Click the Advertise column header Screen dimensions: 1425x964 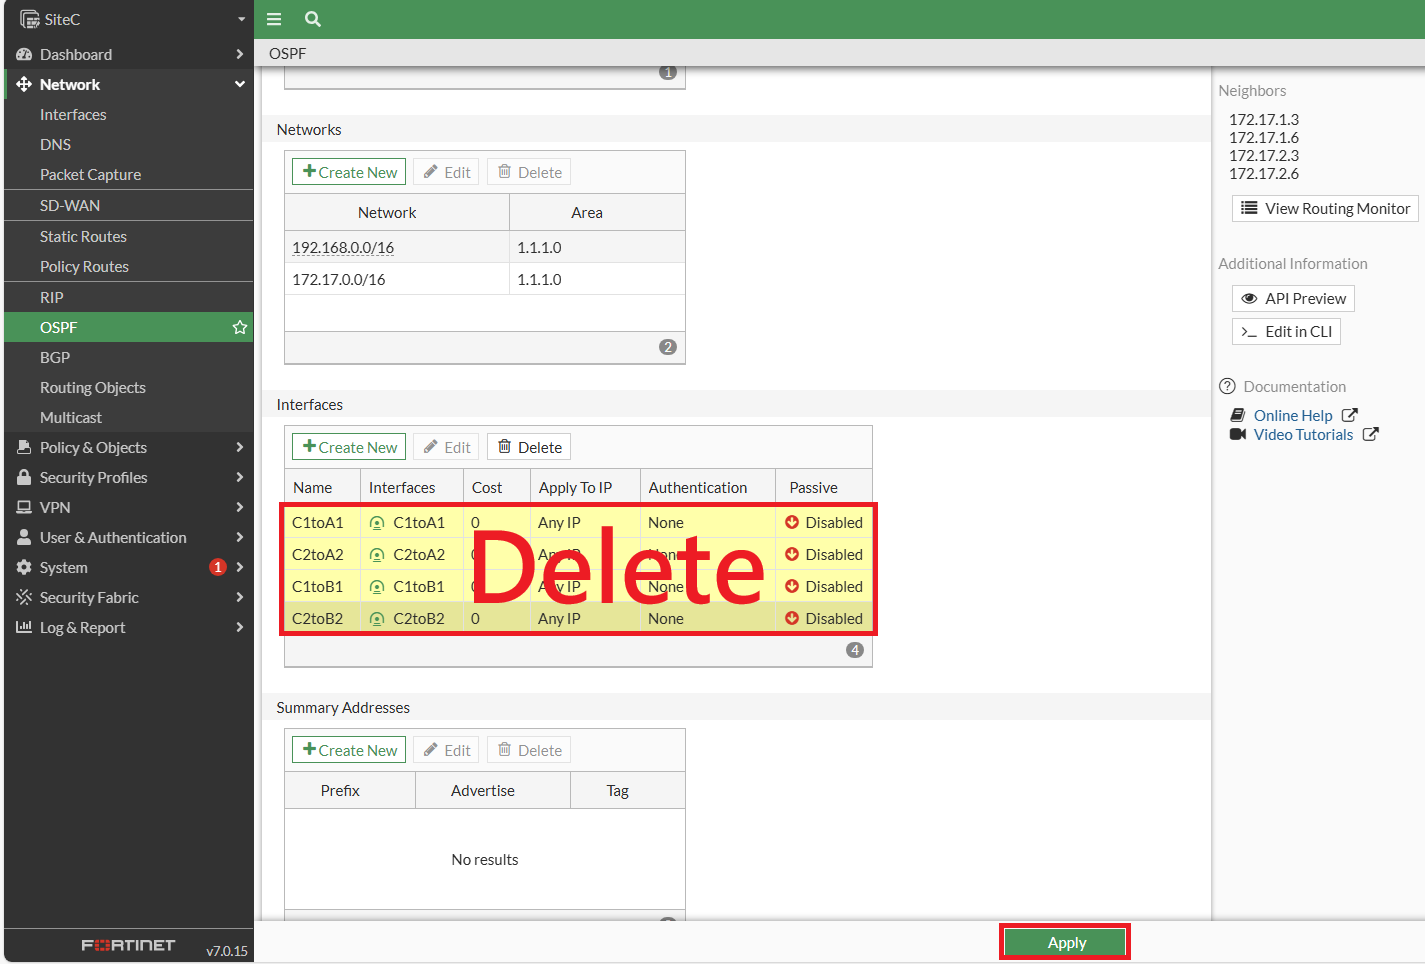tap(493, 790)
